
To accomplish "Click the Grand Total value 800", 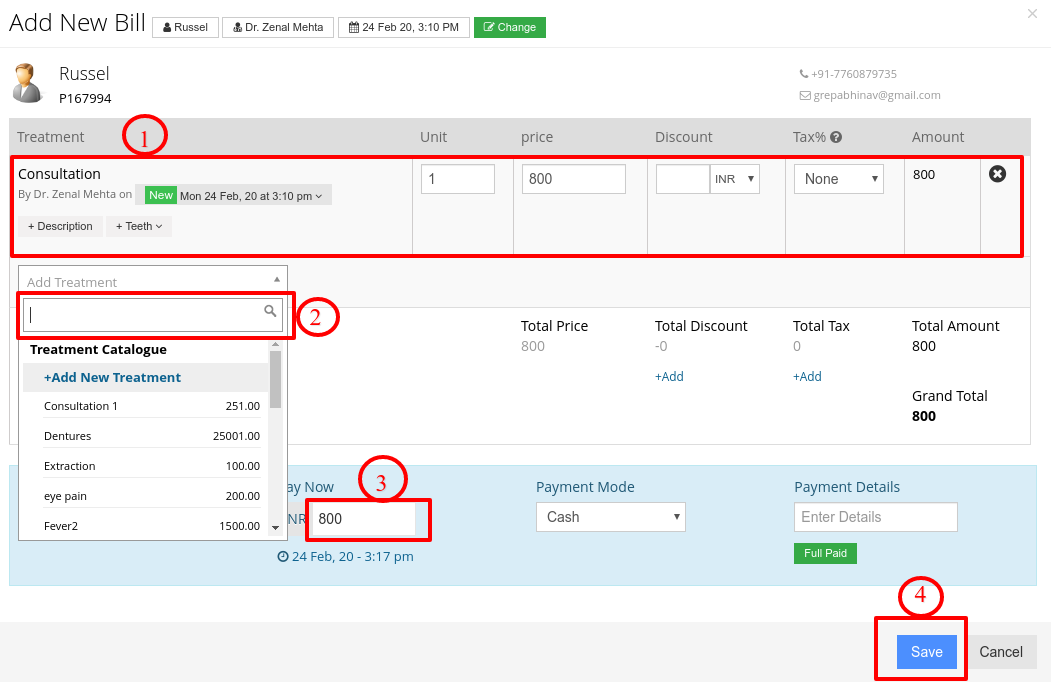I will pos(924,416).
